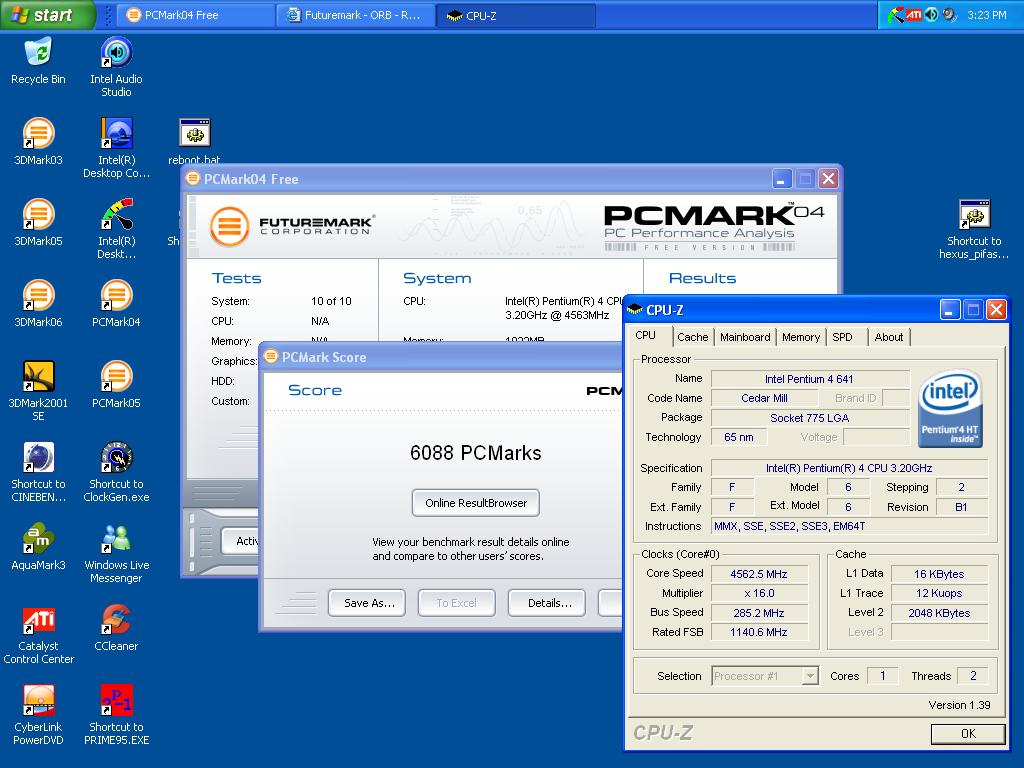Open the Processor #1 selection dropdown
The height and width of the screenshot is (768, 1024).
click(765, 676)
